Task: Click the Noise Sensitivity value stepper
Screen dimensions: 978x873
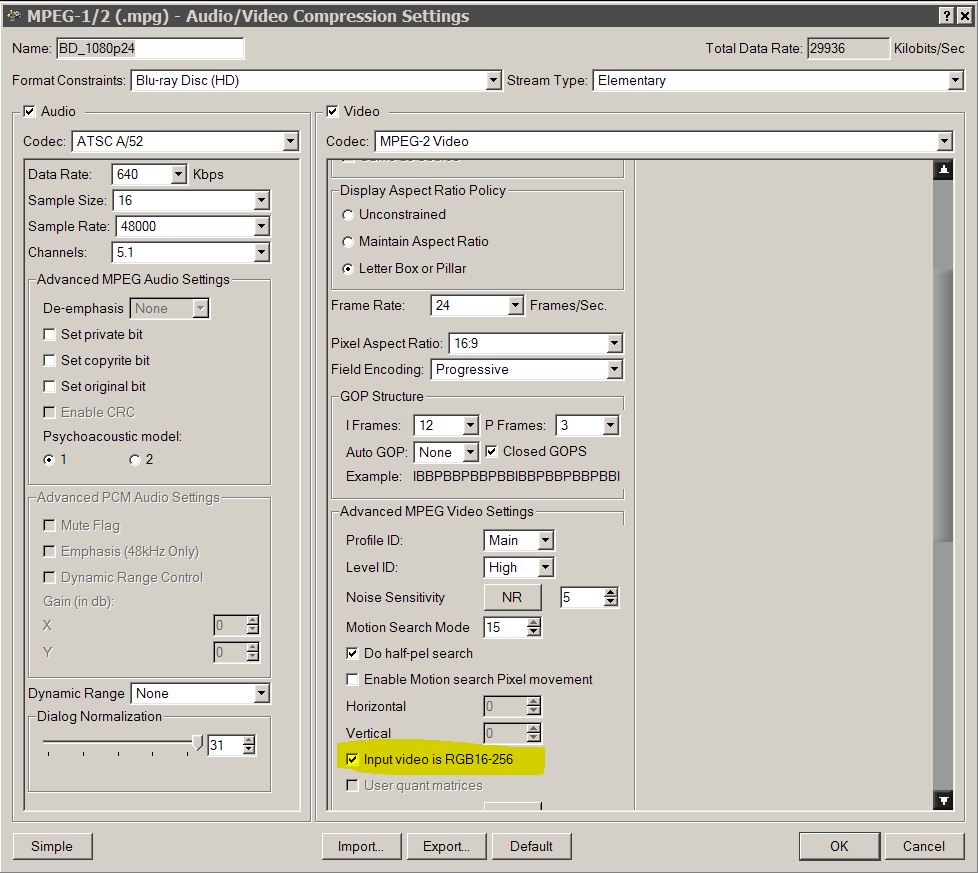Action: 611,597
